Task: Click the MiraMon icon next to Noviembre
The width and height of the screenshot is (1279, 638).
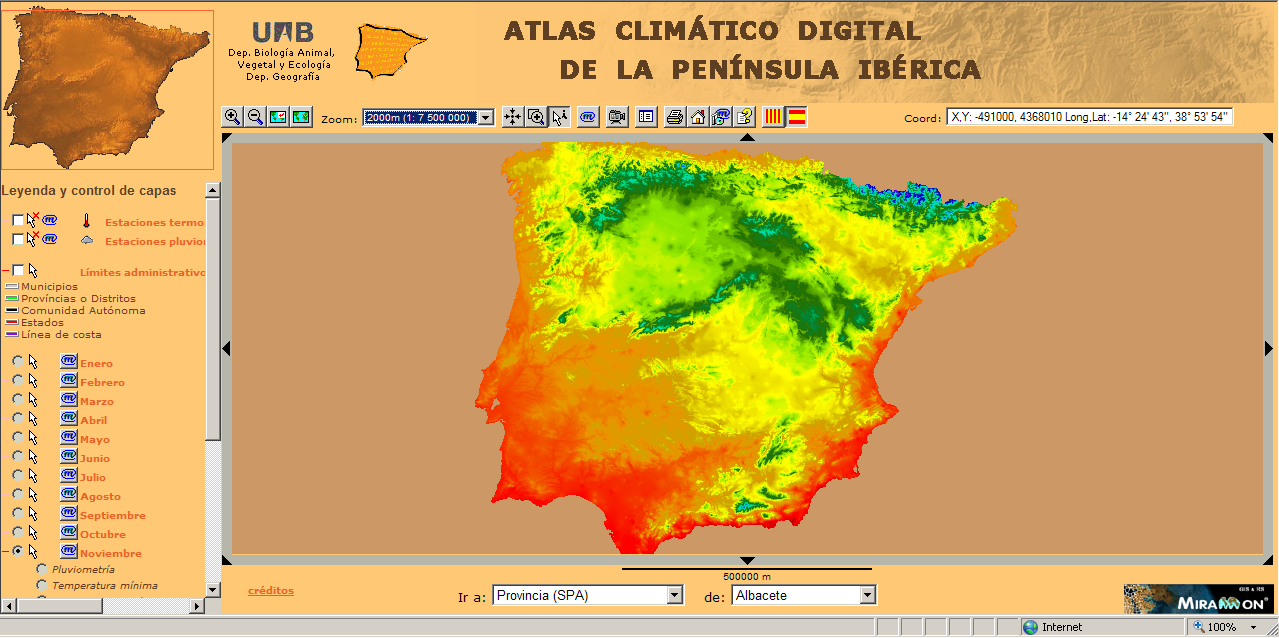Action: 69,551
